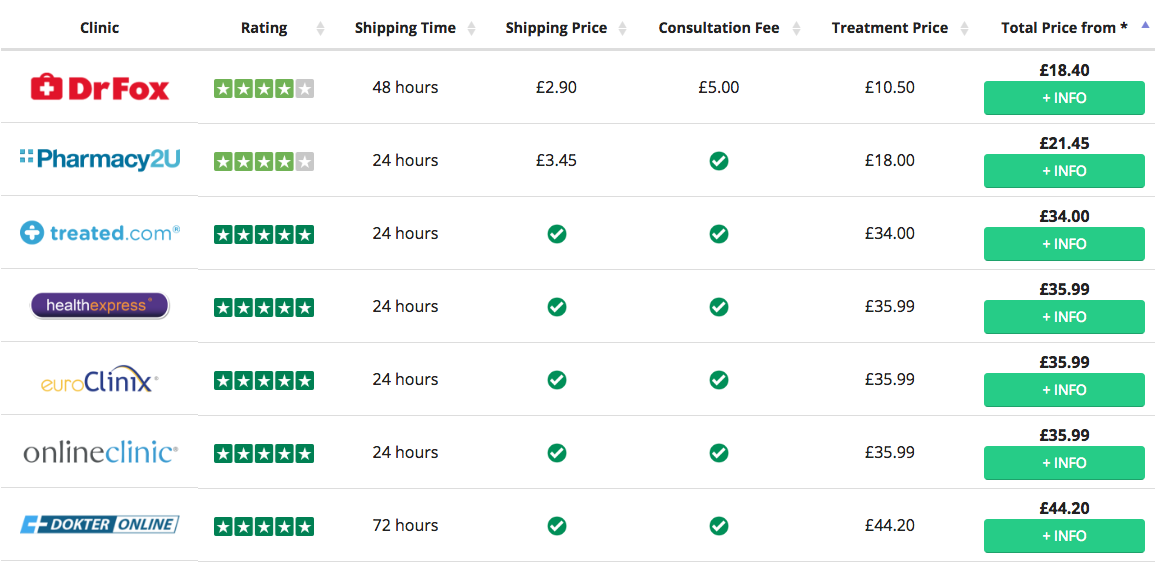Click the Consultation Fee column header

[x=718, y=28]
